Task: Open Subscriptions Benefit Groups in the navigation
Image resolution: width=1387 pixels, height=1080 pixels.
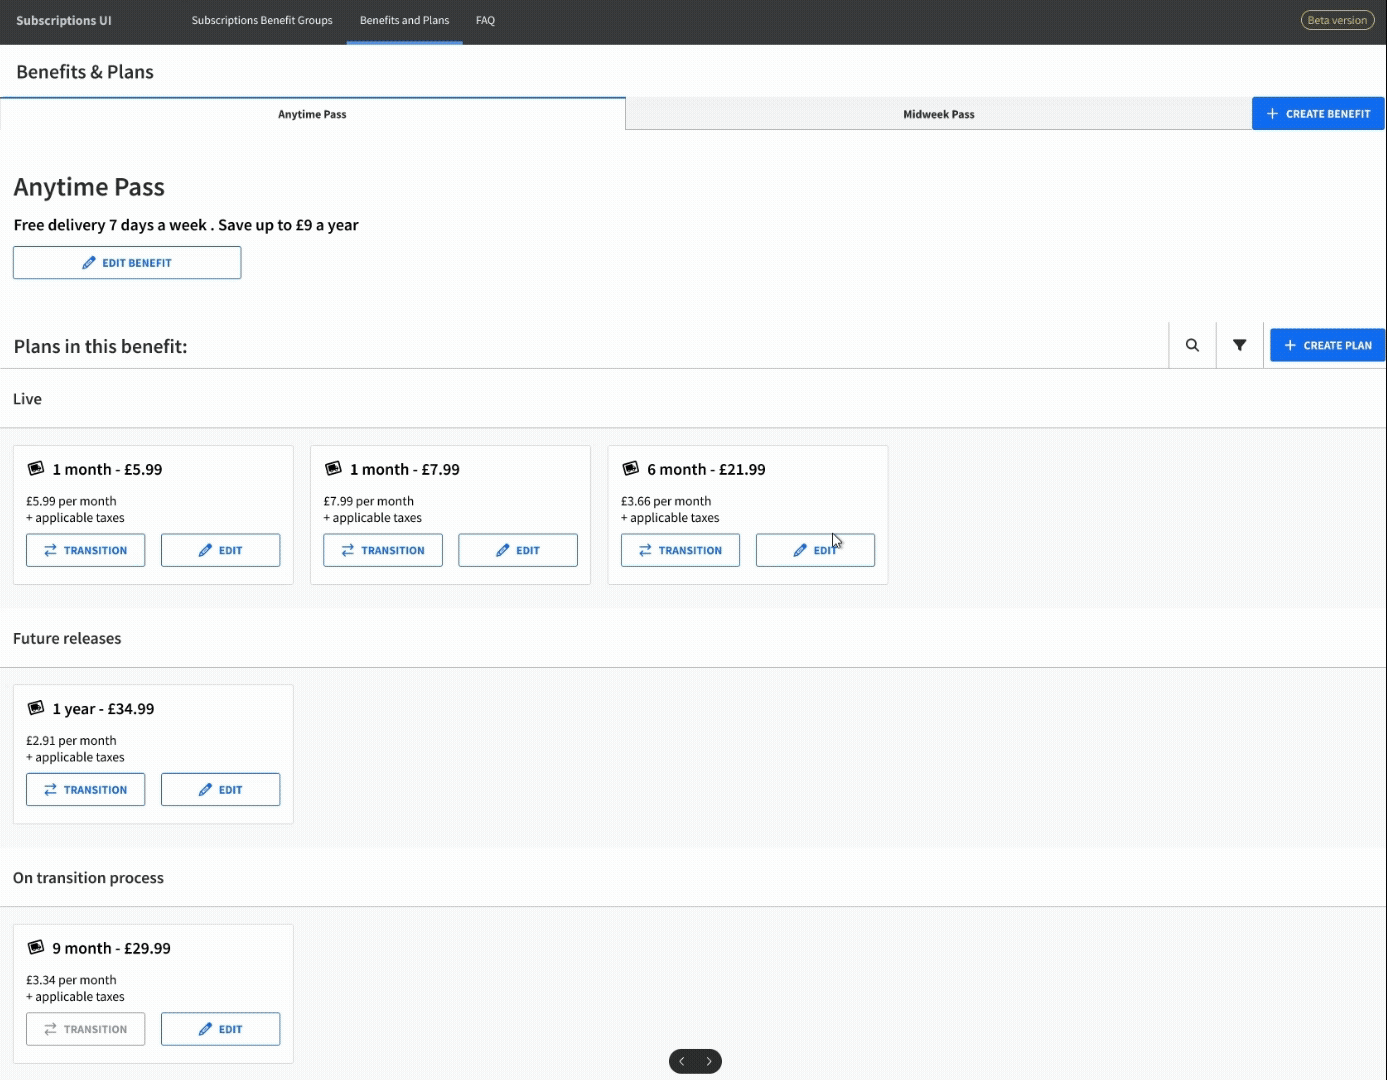Action: pos(262,20)
